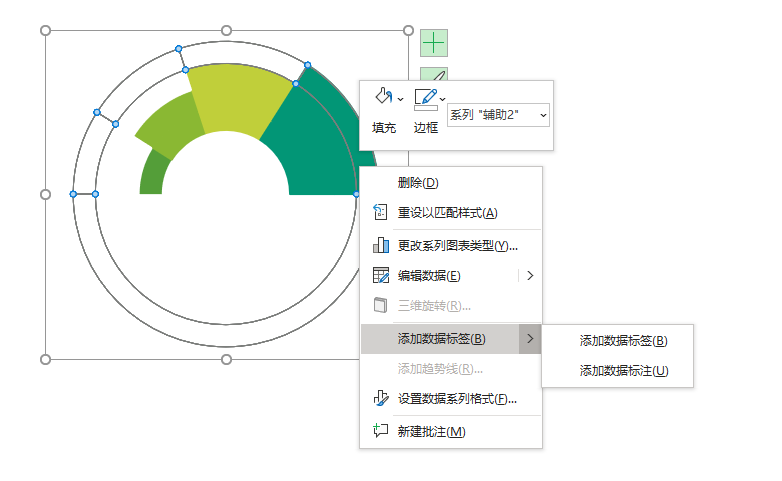Click the 更改系列图表类型 bar chart icon
Viewport: 782px width, 481px height.
[380, 245]
